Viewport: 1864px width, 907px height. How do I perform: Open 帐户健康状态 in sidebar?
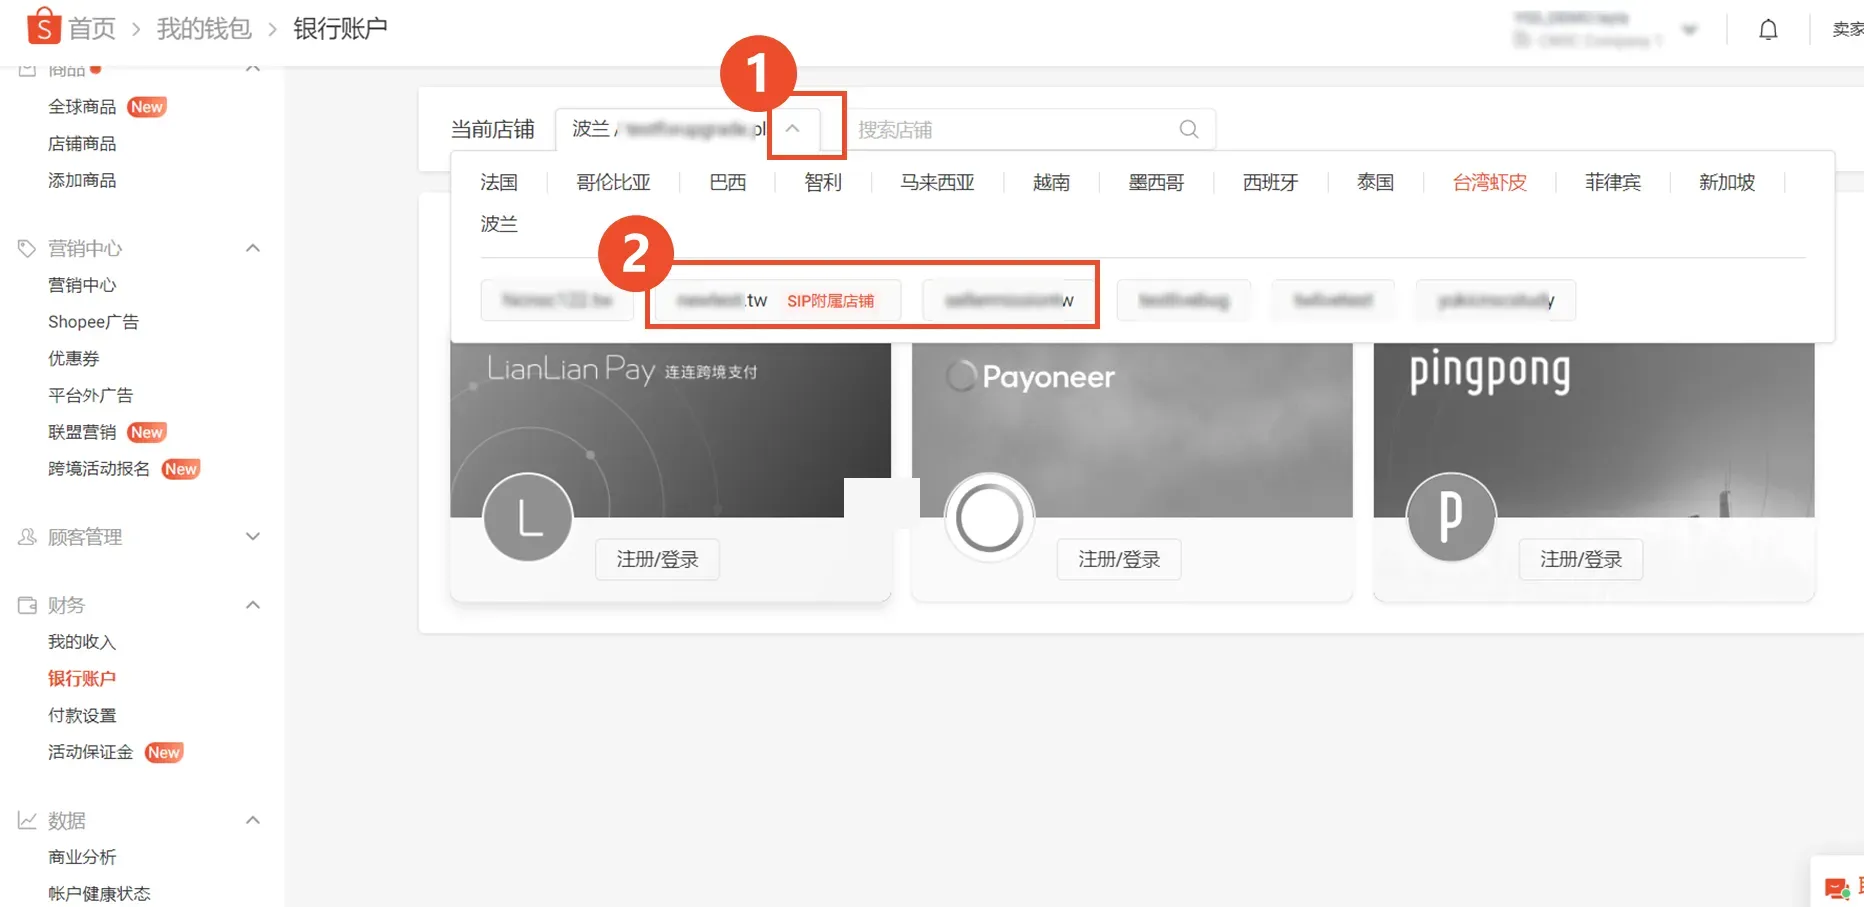(99, 894)
